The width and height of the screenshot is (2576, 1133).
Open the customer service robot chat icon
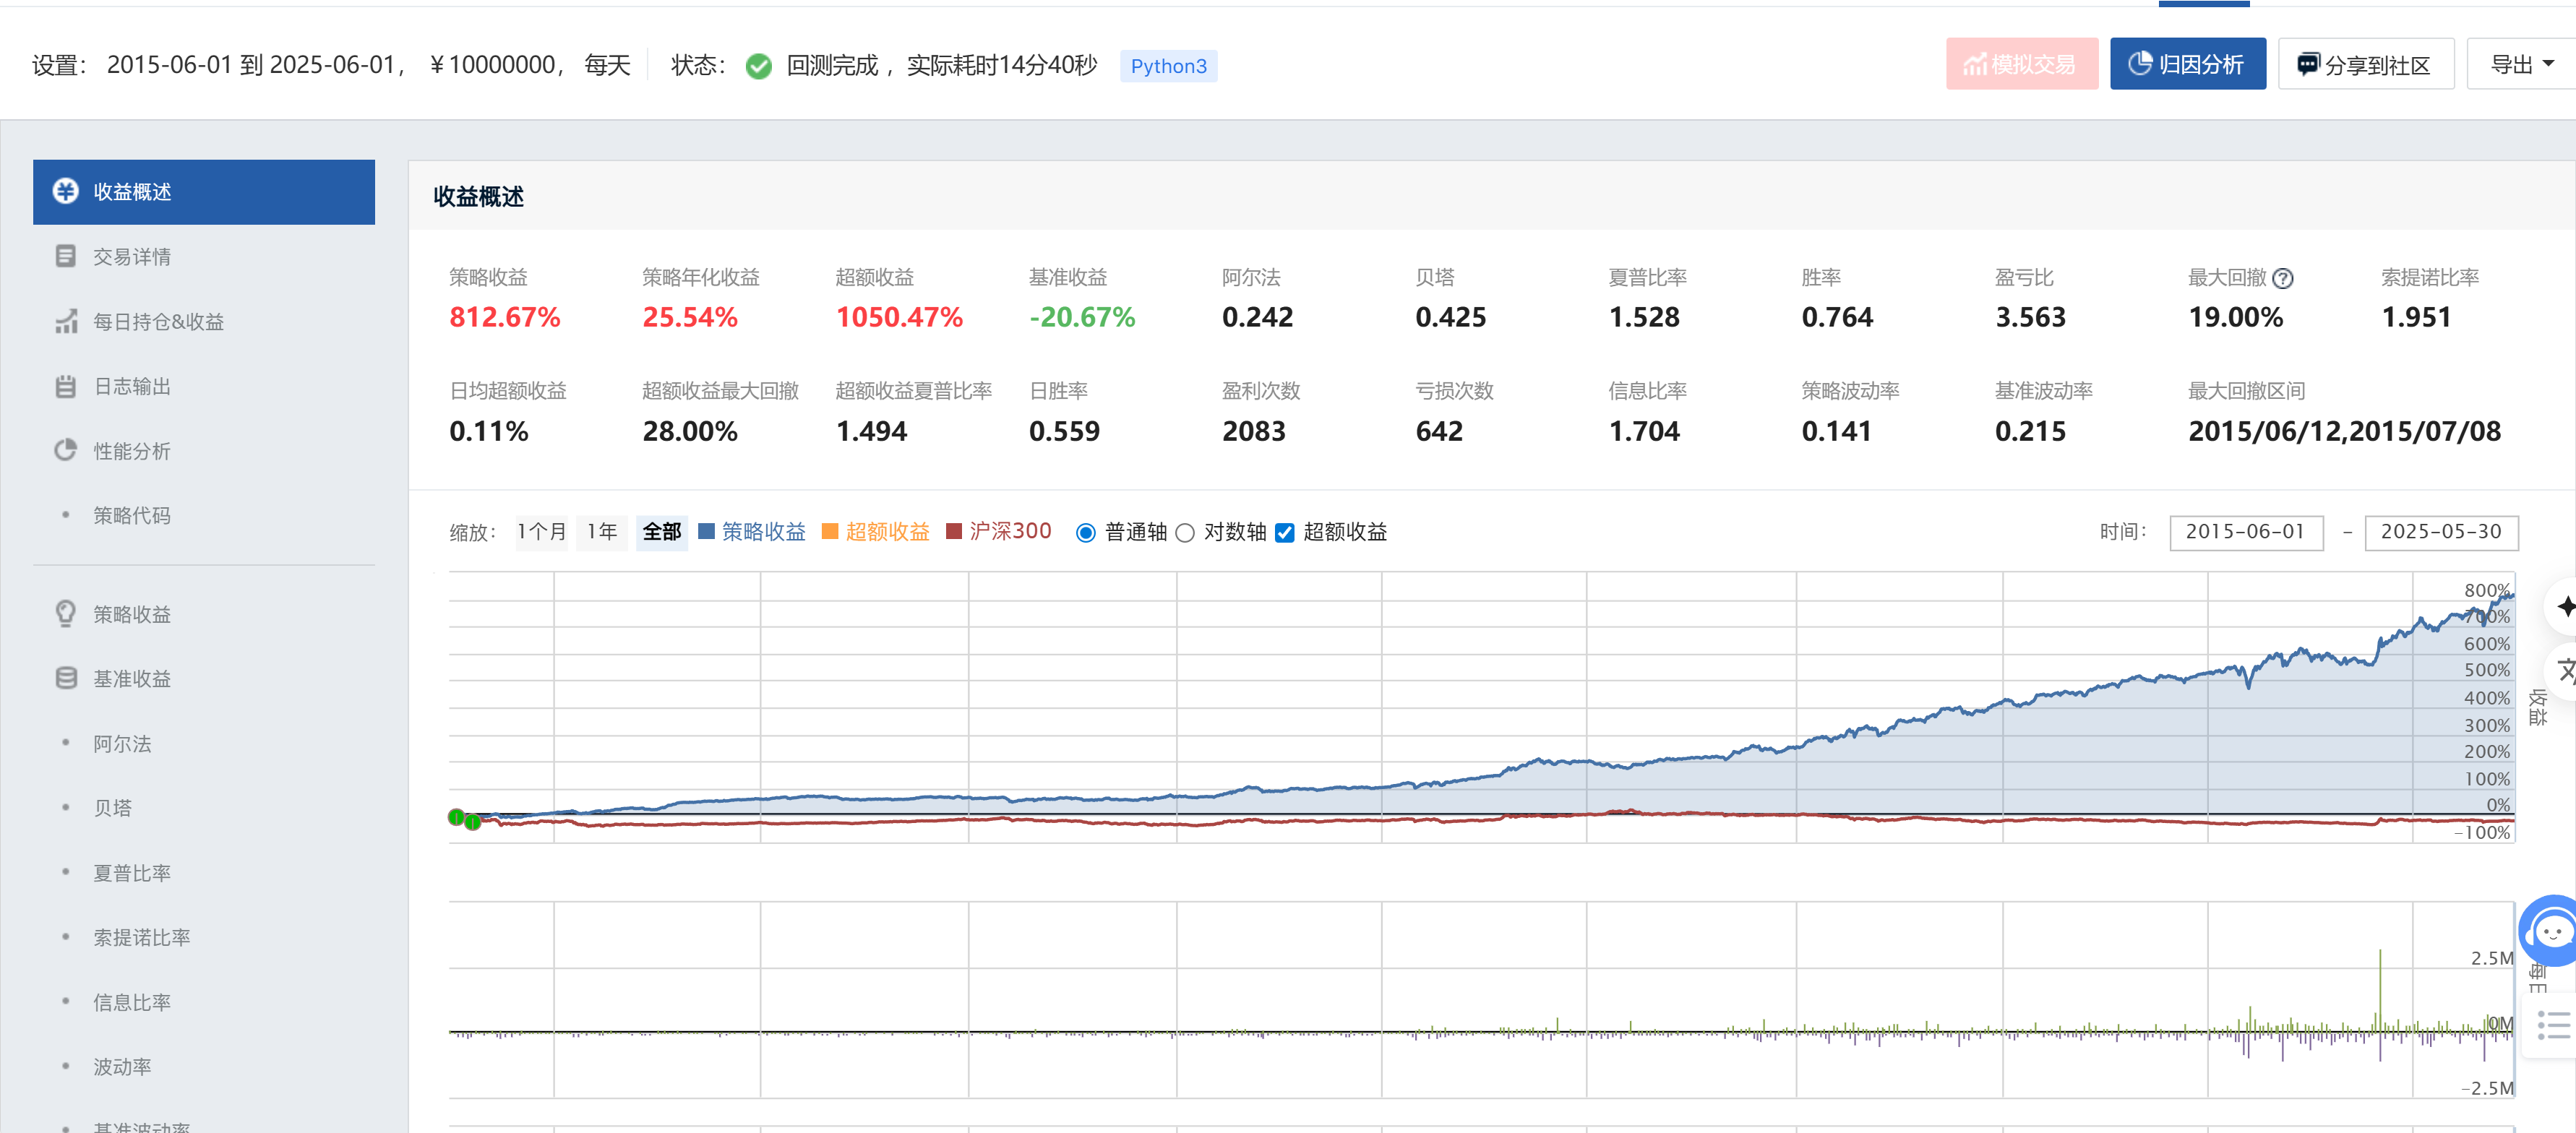coord(2551,932)
